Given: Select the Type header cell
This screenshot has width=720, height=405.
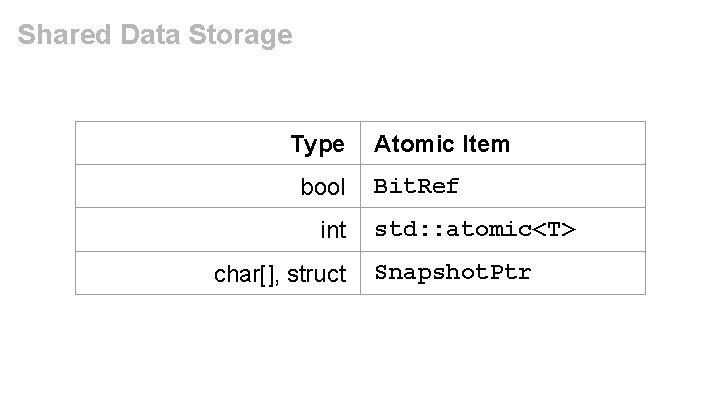Looking at the screenshot, I should pos(318,144).
